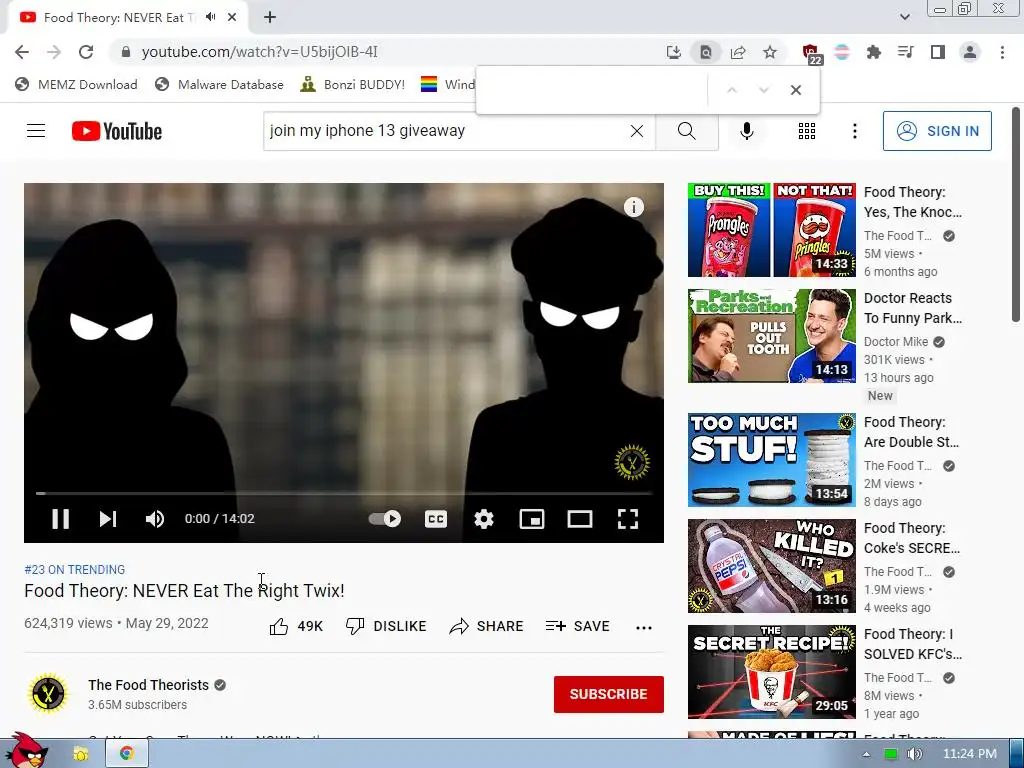Open the uBlock Origin extension icon
This screenshot has width=1024, height=768.
(811, 54)
